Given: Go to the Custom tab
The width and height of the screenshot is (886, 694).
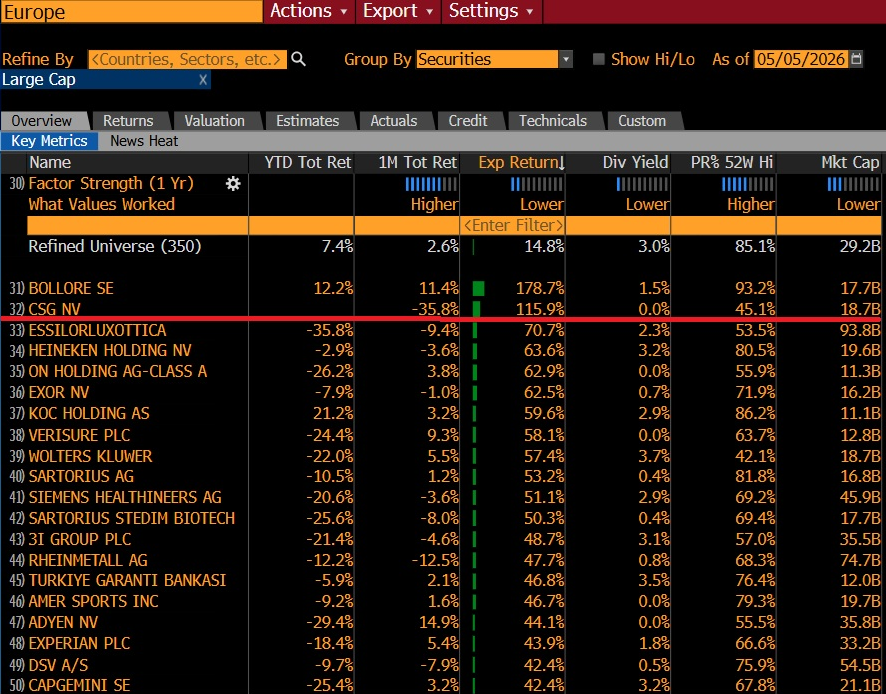Looking at the screenshot, I should [642, 121].
